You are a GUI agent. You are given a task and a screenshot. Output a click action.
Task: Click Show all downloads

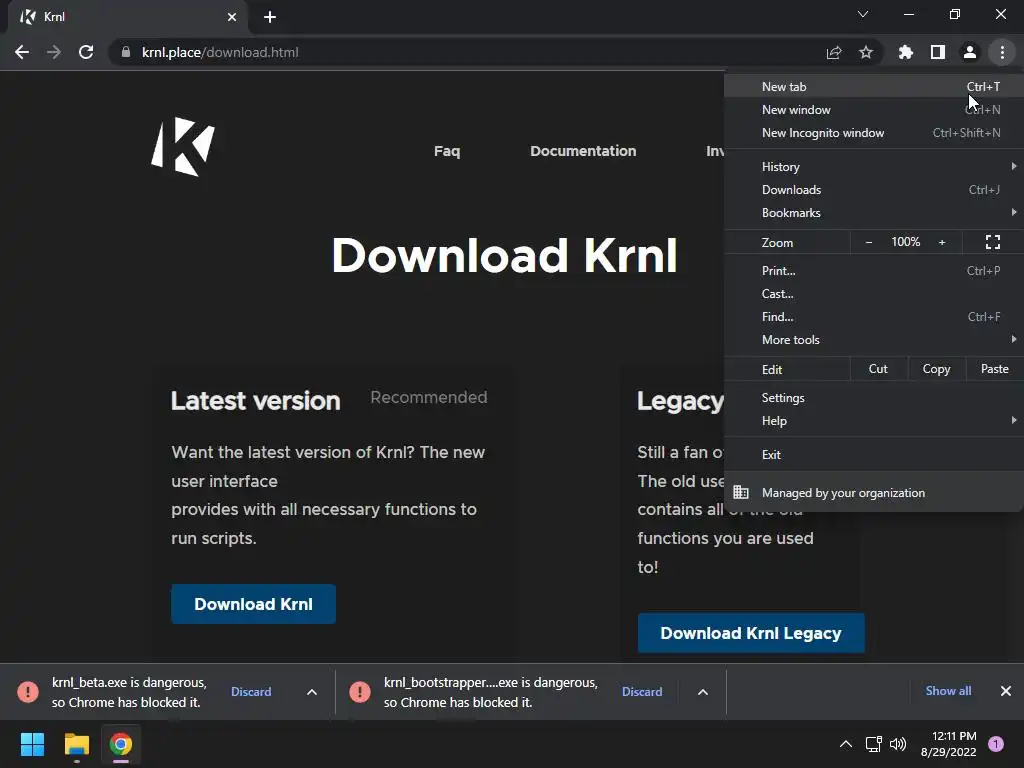(948, 691)
